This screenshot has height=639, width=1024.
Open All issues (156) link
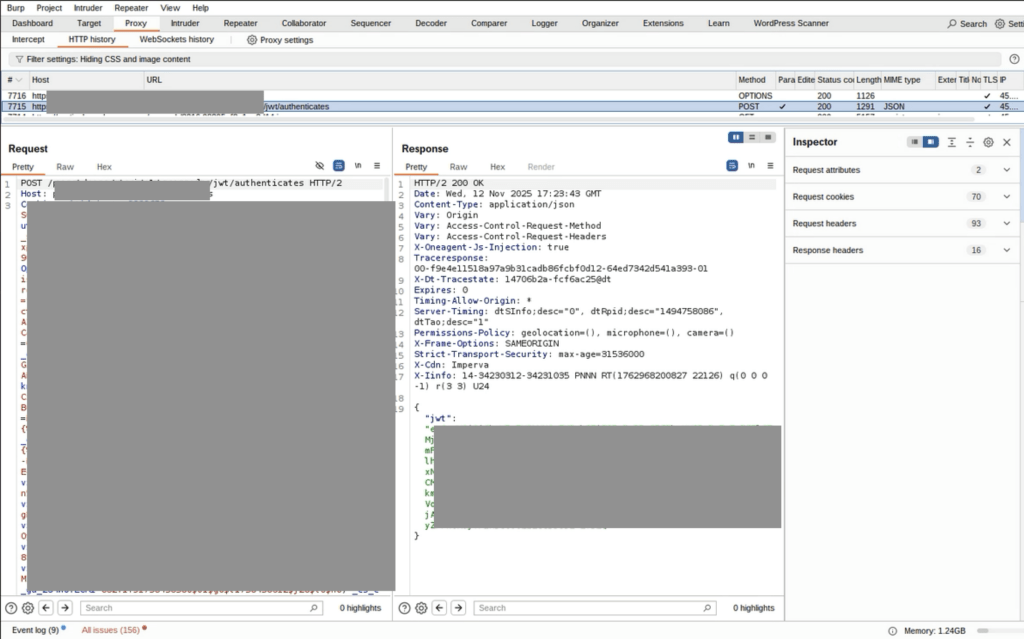pyautogui.click(x=110, y=630)
